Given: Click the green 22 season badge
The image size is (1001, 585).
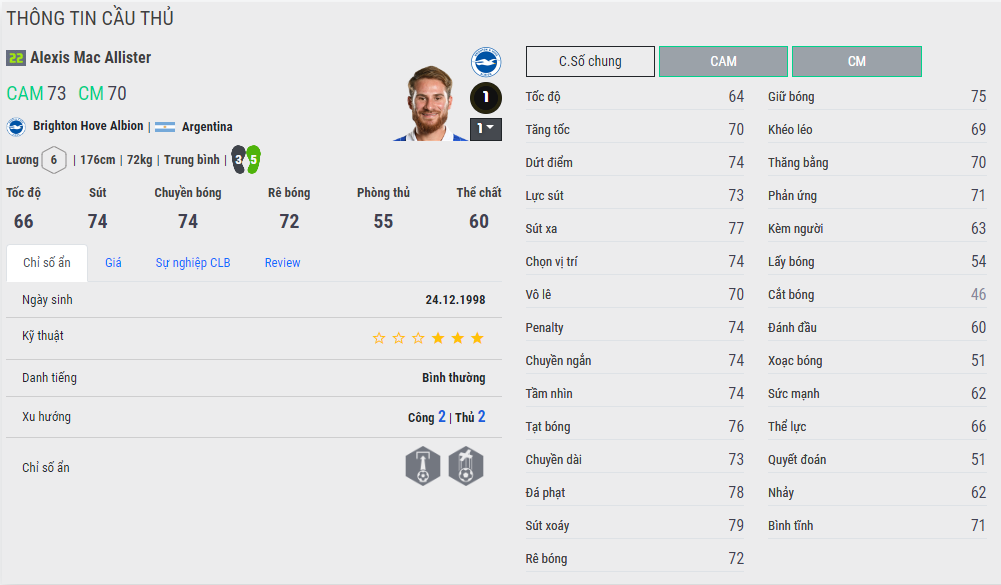Looking at the screenshot, I should tap(15, 58).
